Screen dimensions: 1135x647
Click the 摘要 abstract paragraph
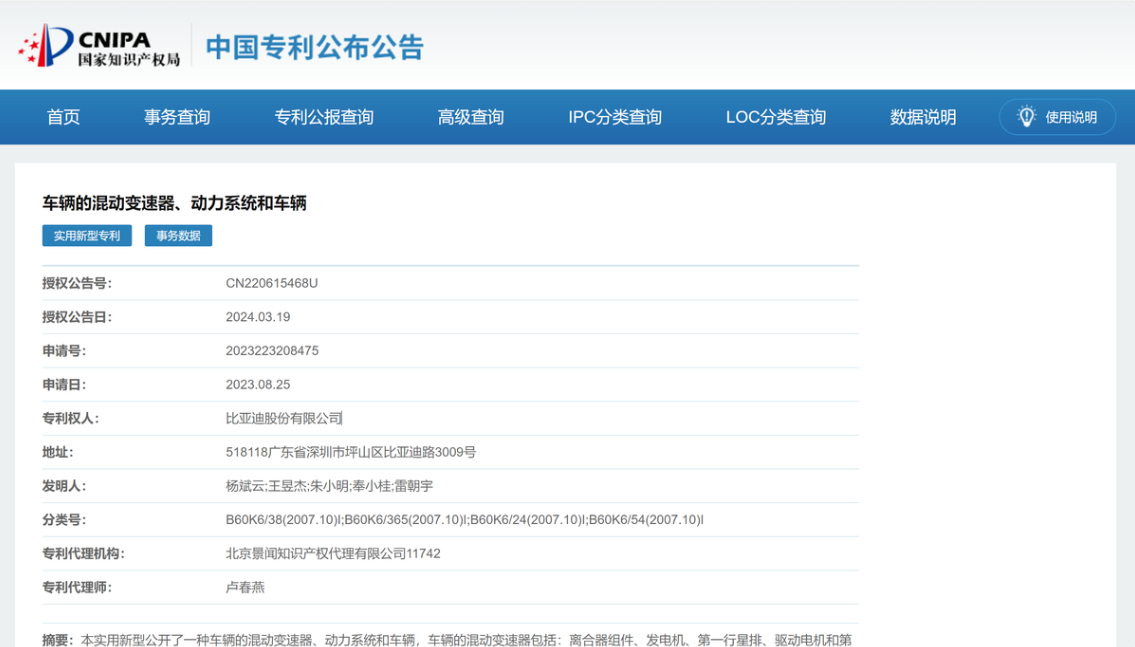click(x=450, y=639)
